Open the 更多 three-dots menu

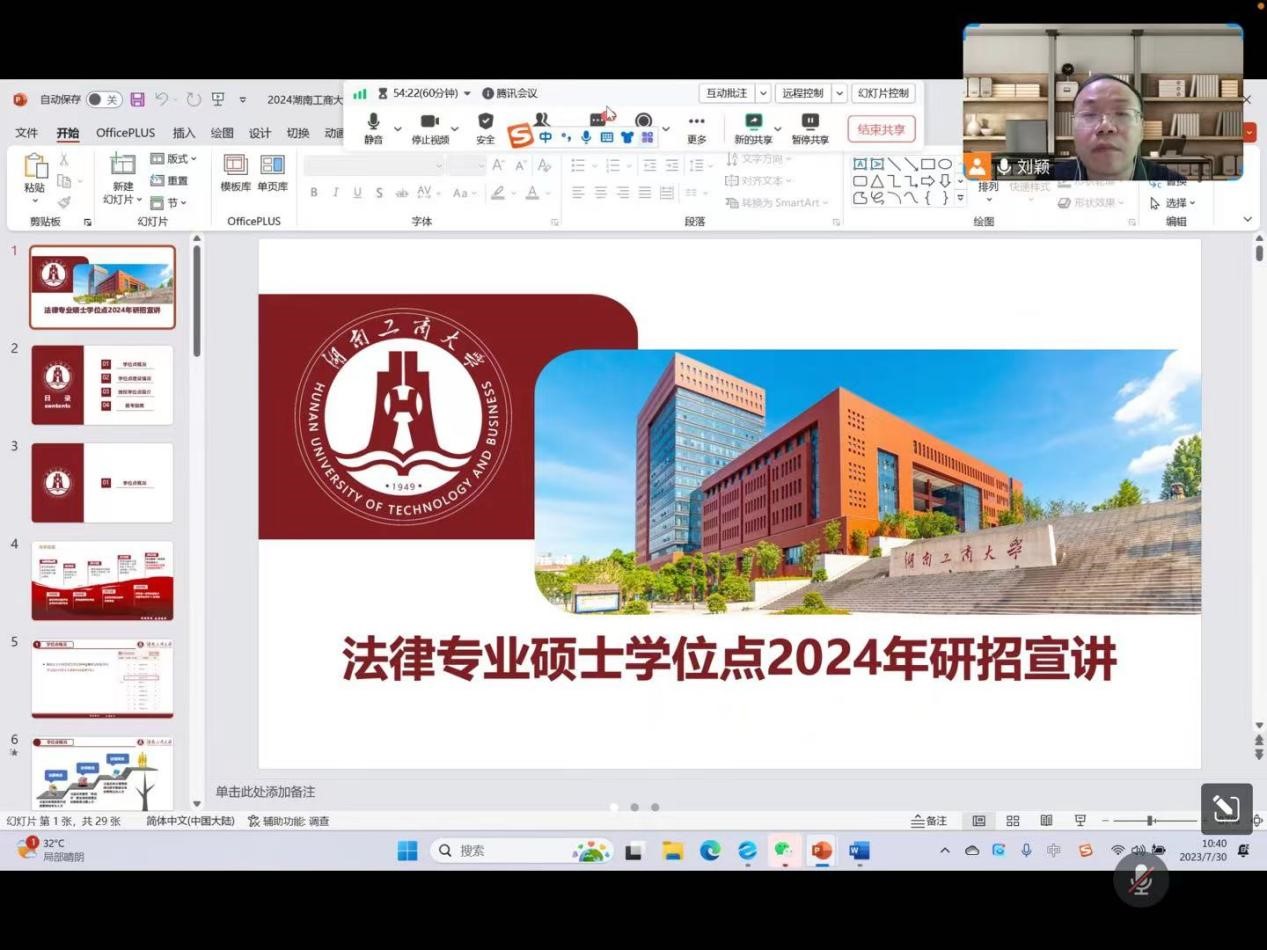click(696, 122)
